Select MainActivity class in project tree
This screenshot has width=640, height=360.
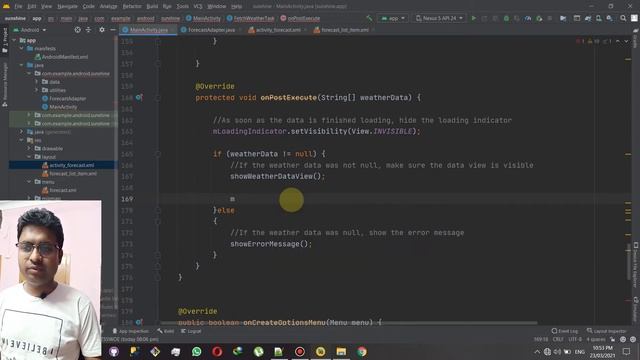[60, 107]
